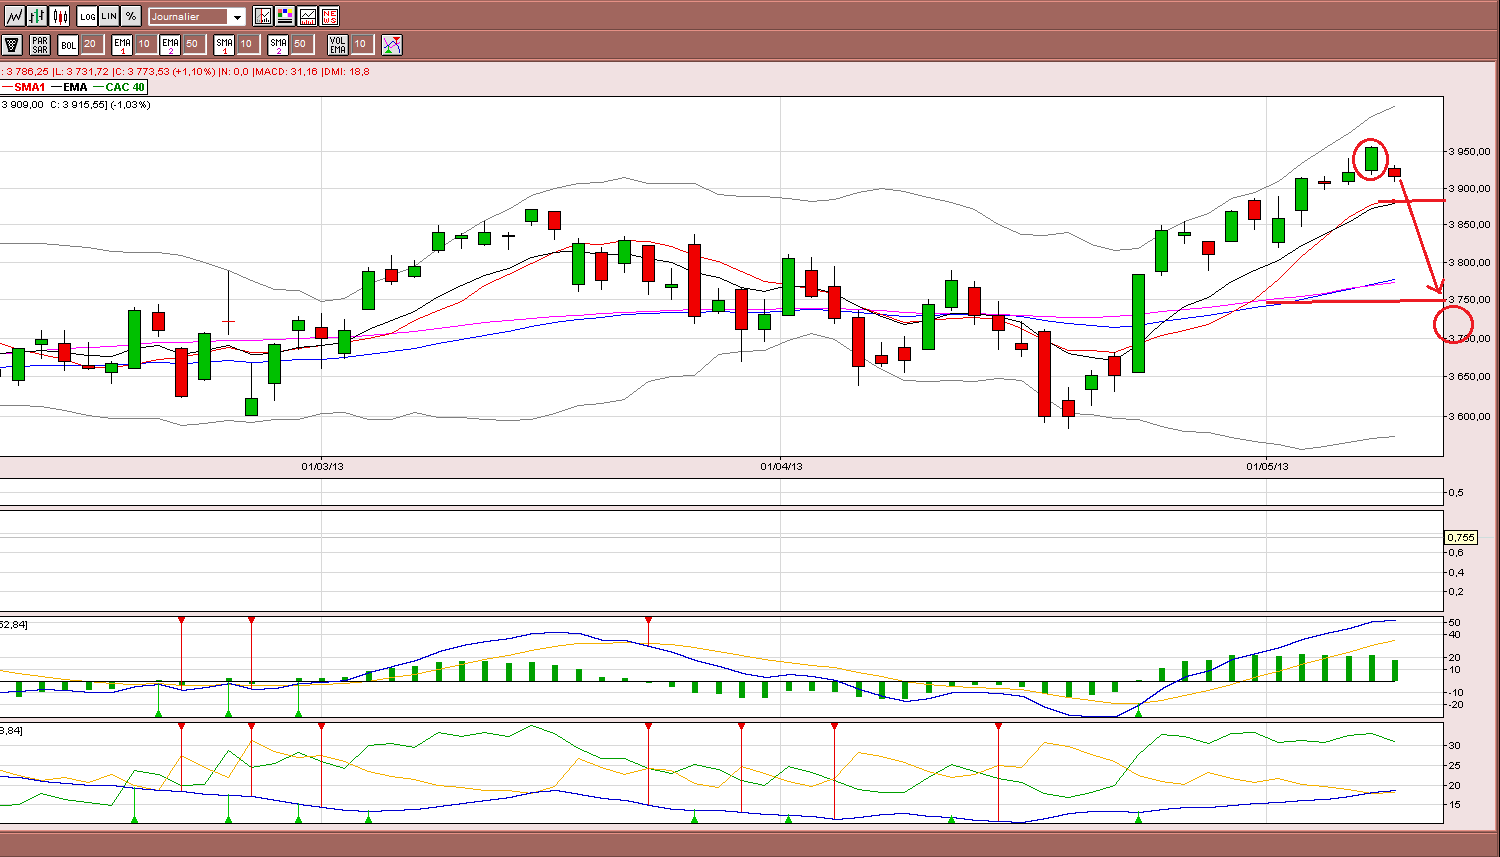Click the MACD: 31,16 readout
The height and width of the screenshot is (857, 1500).
(286, 72)
